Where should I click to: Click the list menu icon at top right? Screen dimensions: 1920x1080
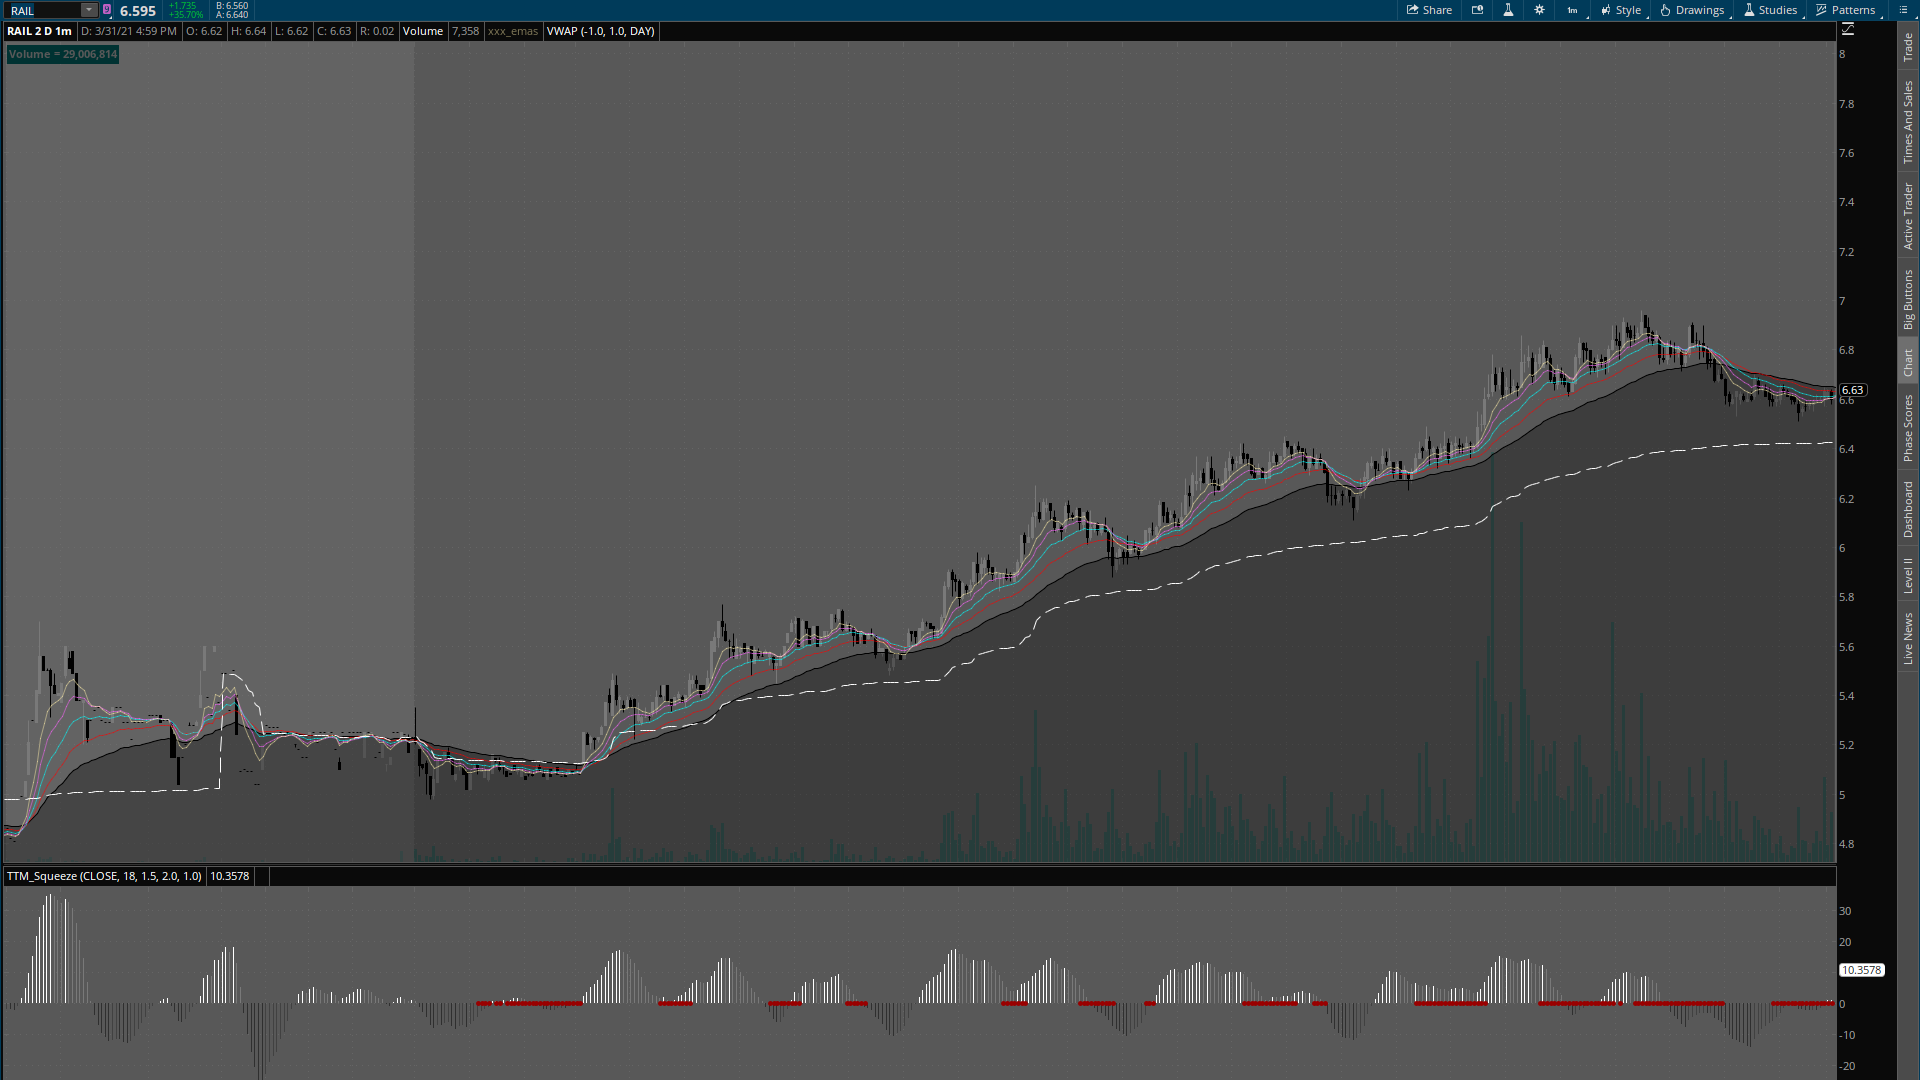click(1903, 10)
